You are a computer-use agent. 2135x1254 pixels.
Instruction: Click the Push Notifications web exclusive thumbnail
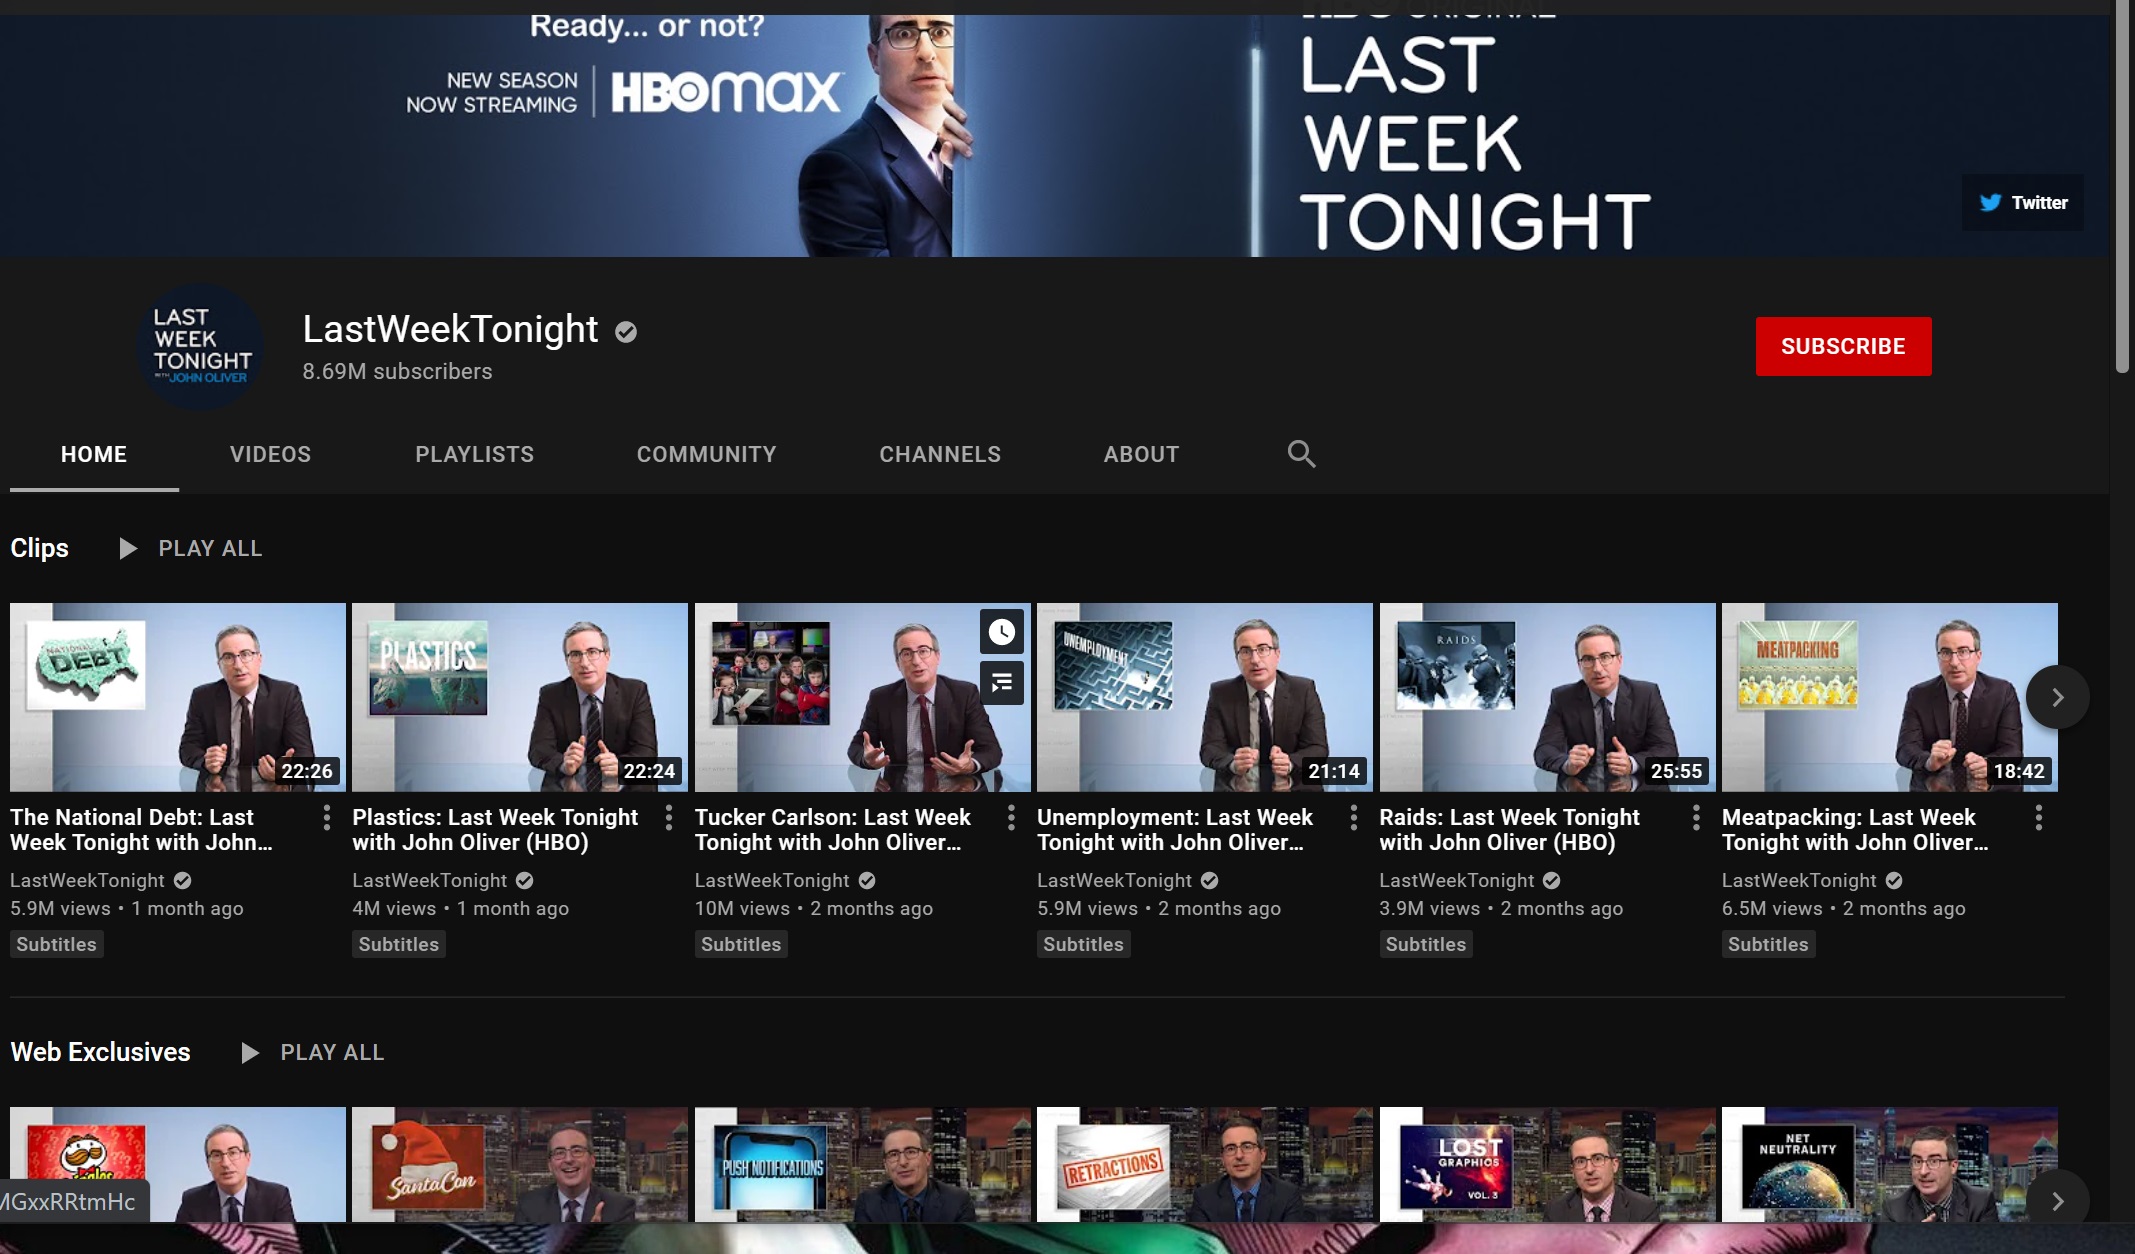[x=862, y=1164]
